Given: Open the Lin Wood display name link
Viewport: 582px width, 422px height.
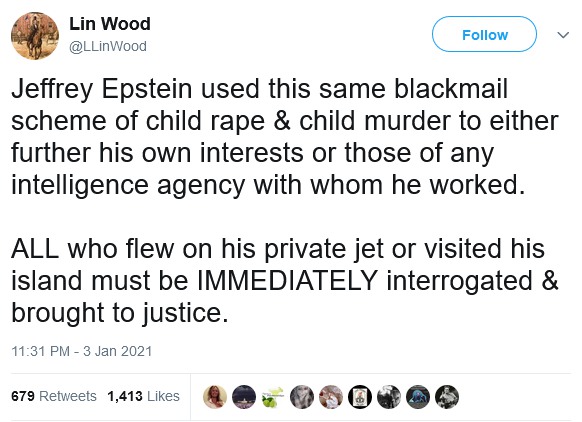Looking at the screenshot, I should [110, 24].
